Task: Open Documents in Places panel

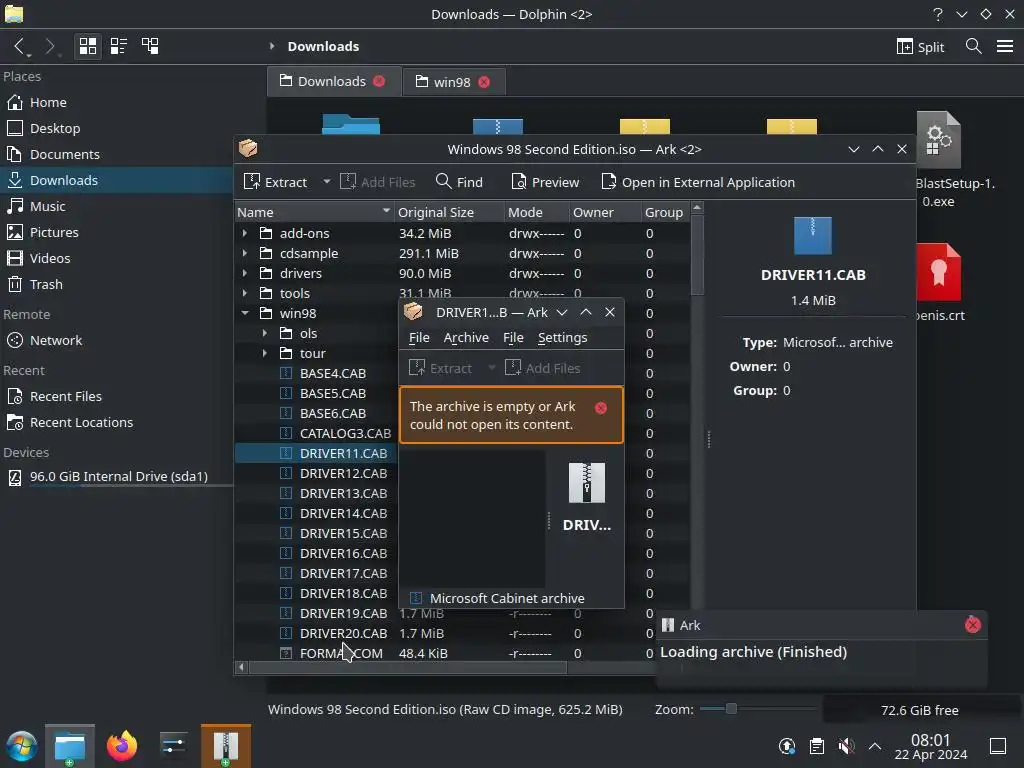Action: pos(117,154)
